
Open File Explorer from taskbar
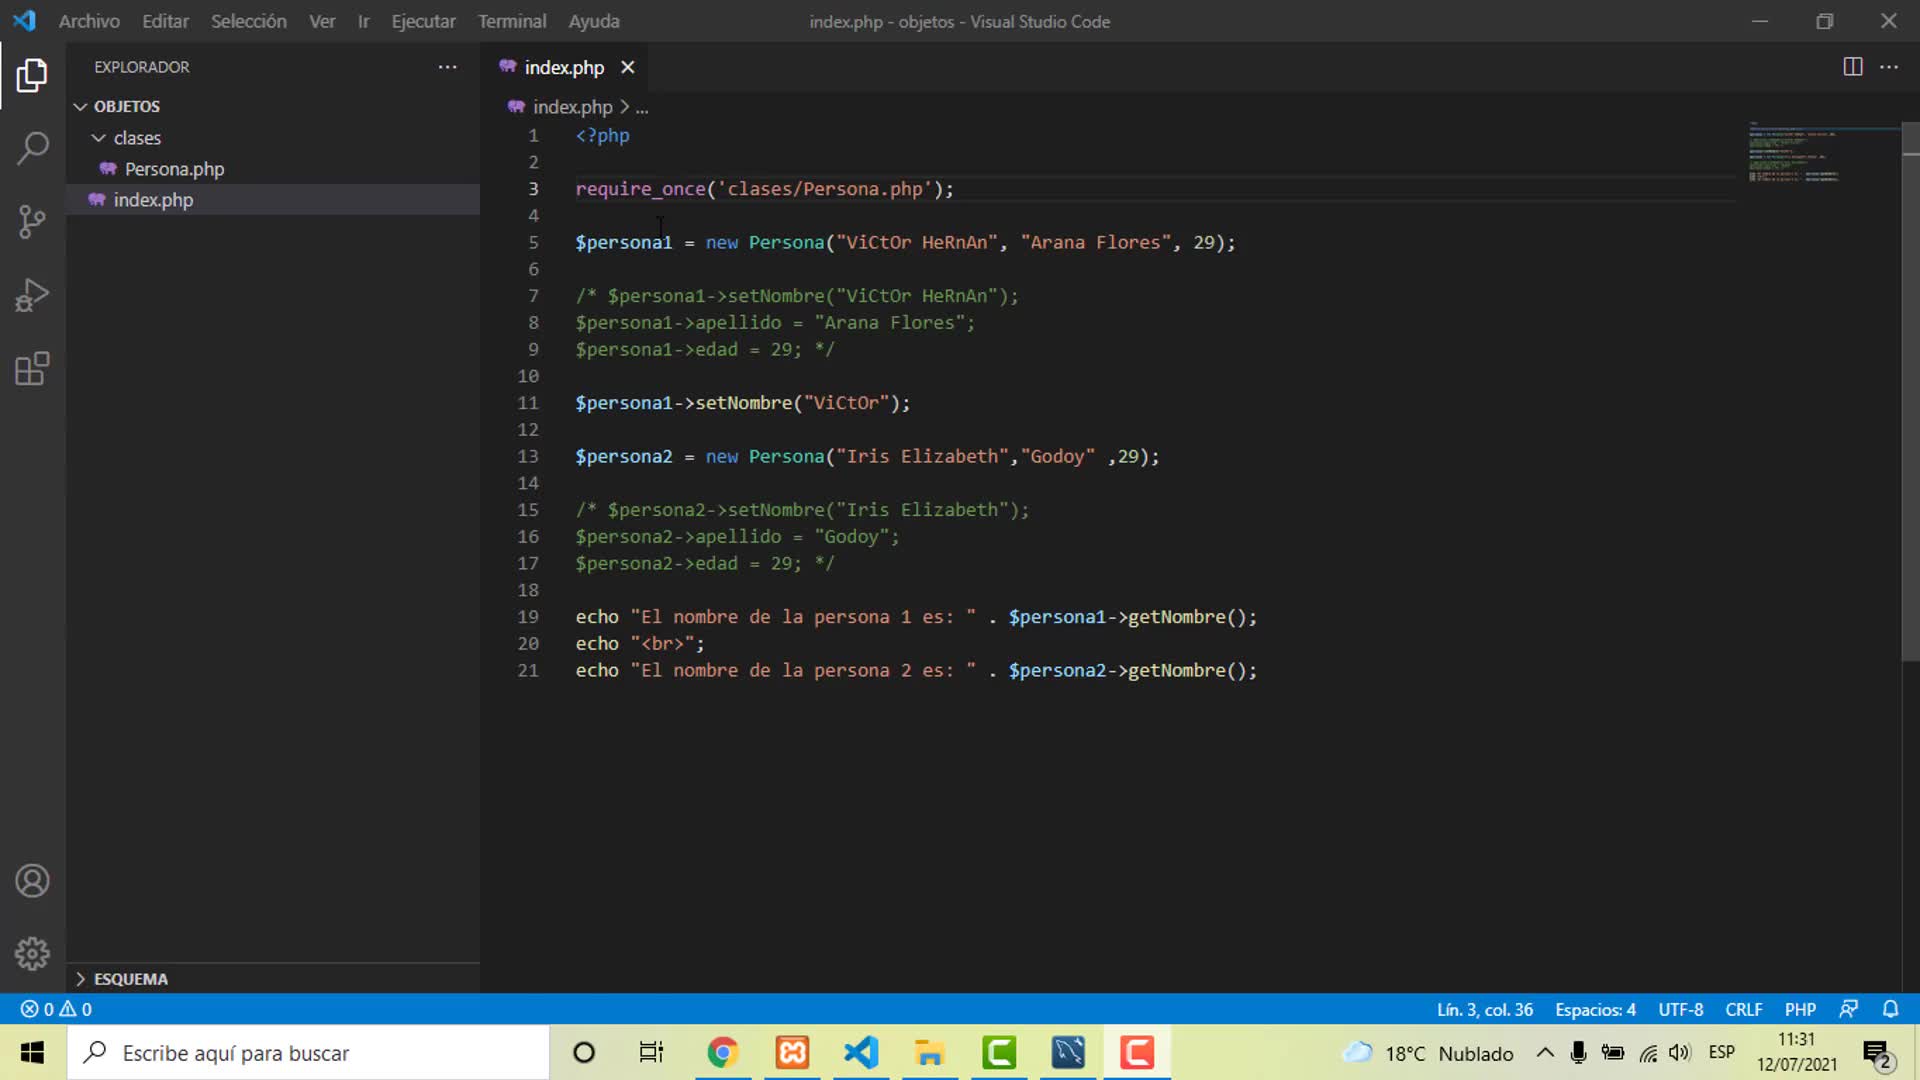pos(929,1052)
